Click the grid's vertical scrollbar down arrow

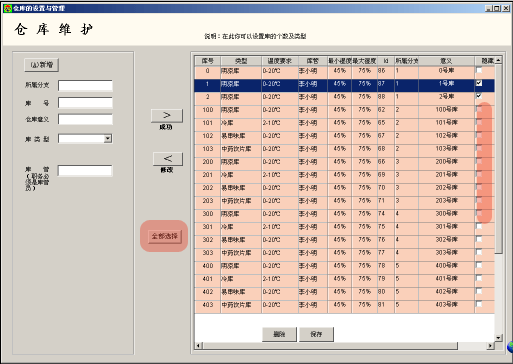coord(498,338)
